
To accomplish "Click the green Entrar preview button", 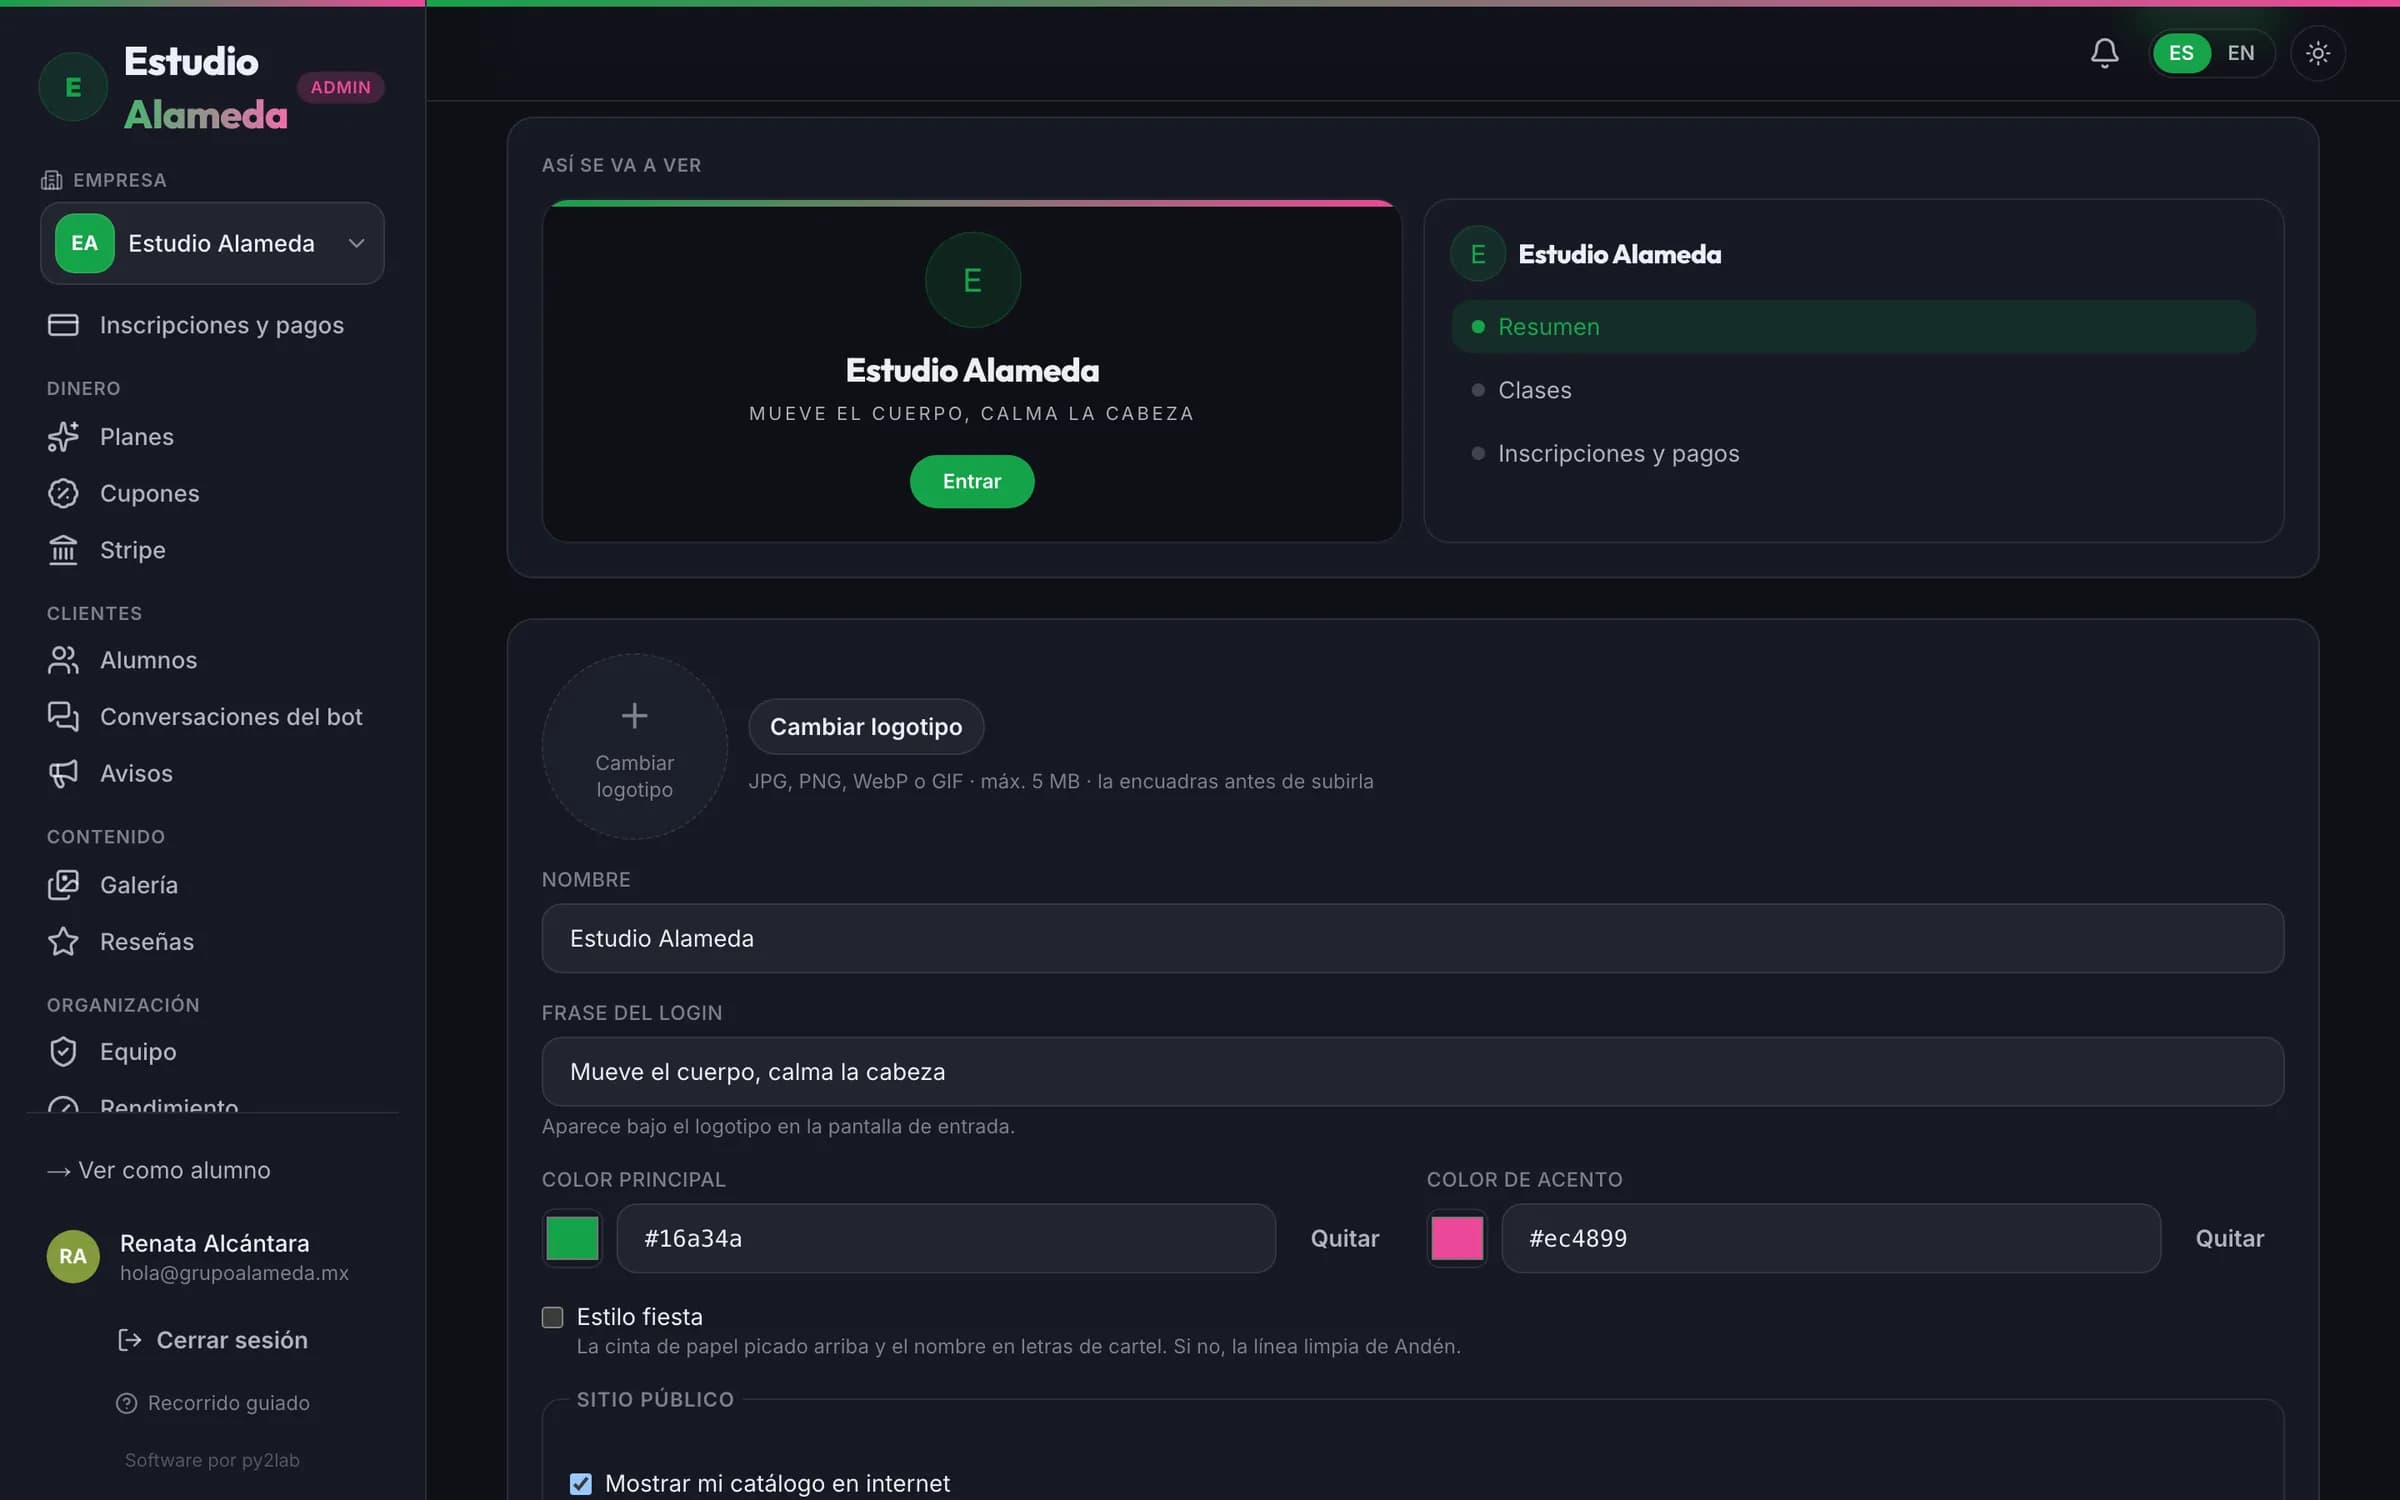I will click(x=972, y=481).
